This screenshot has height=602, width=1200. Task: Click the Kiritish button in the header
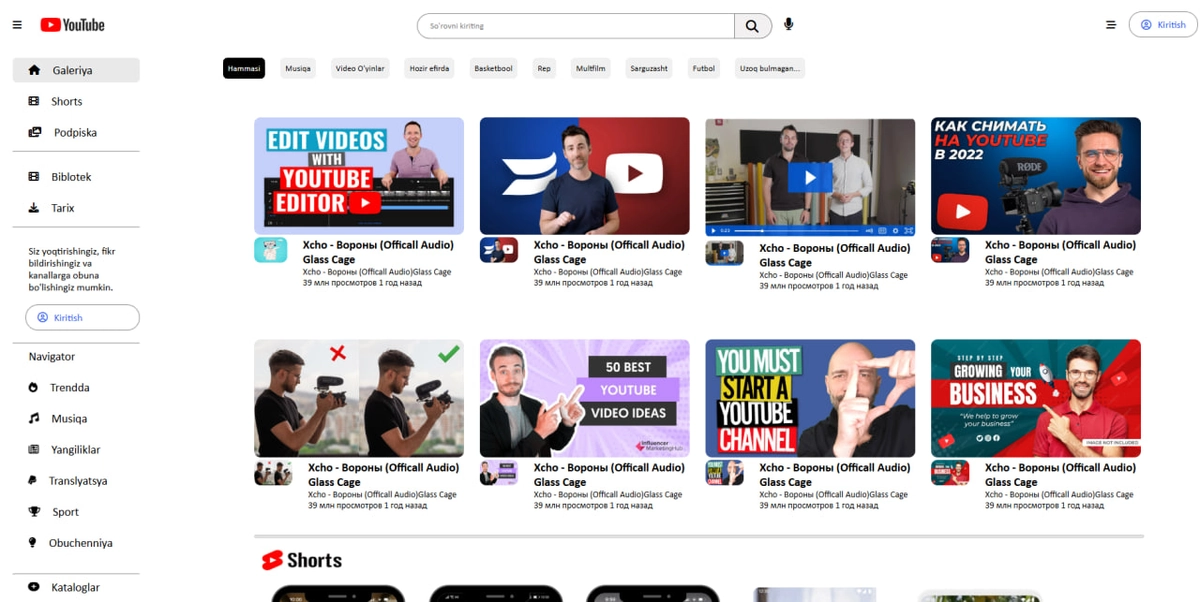point(1162,25)
